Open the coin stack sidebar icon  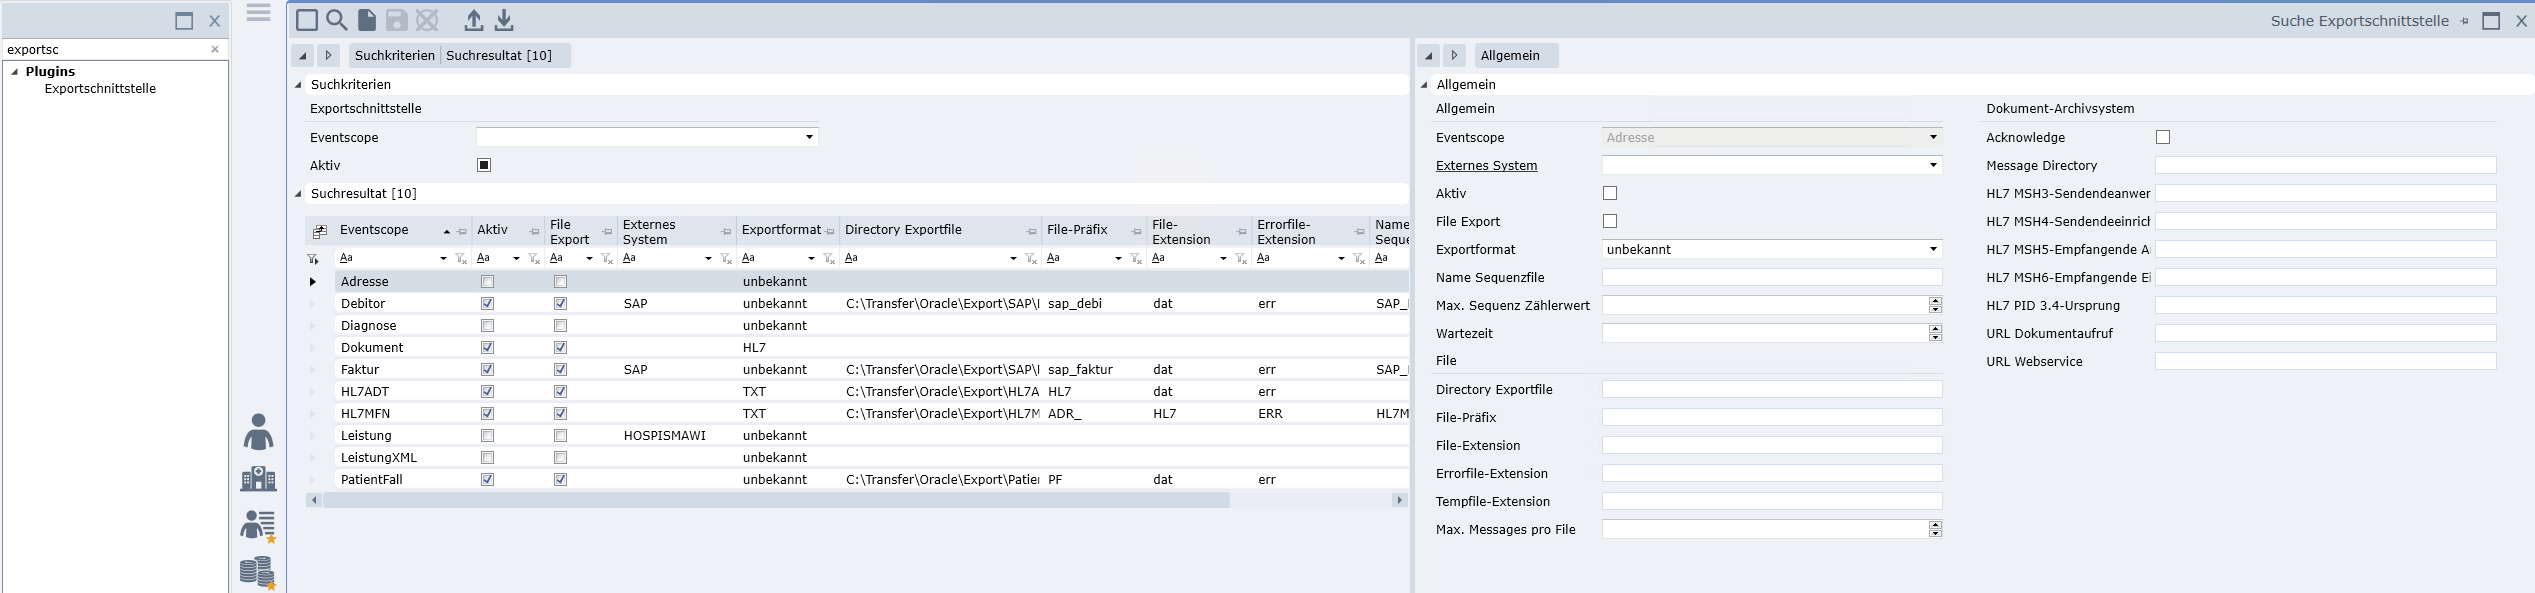click(x=258, y=572)
